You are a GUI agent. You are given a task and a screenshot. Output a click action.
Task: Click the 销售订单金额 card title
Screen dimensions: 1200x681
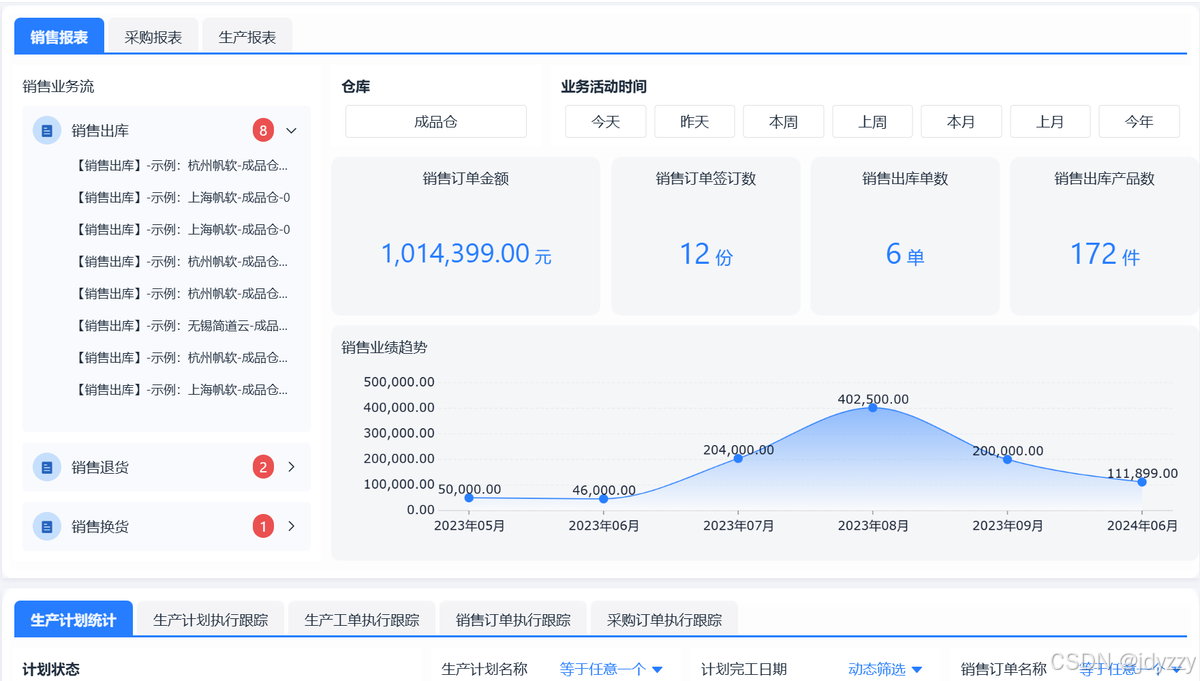[466, 179]
